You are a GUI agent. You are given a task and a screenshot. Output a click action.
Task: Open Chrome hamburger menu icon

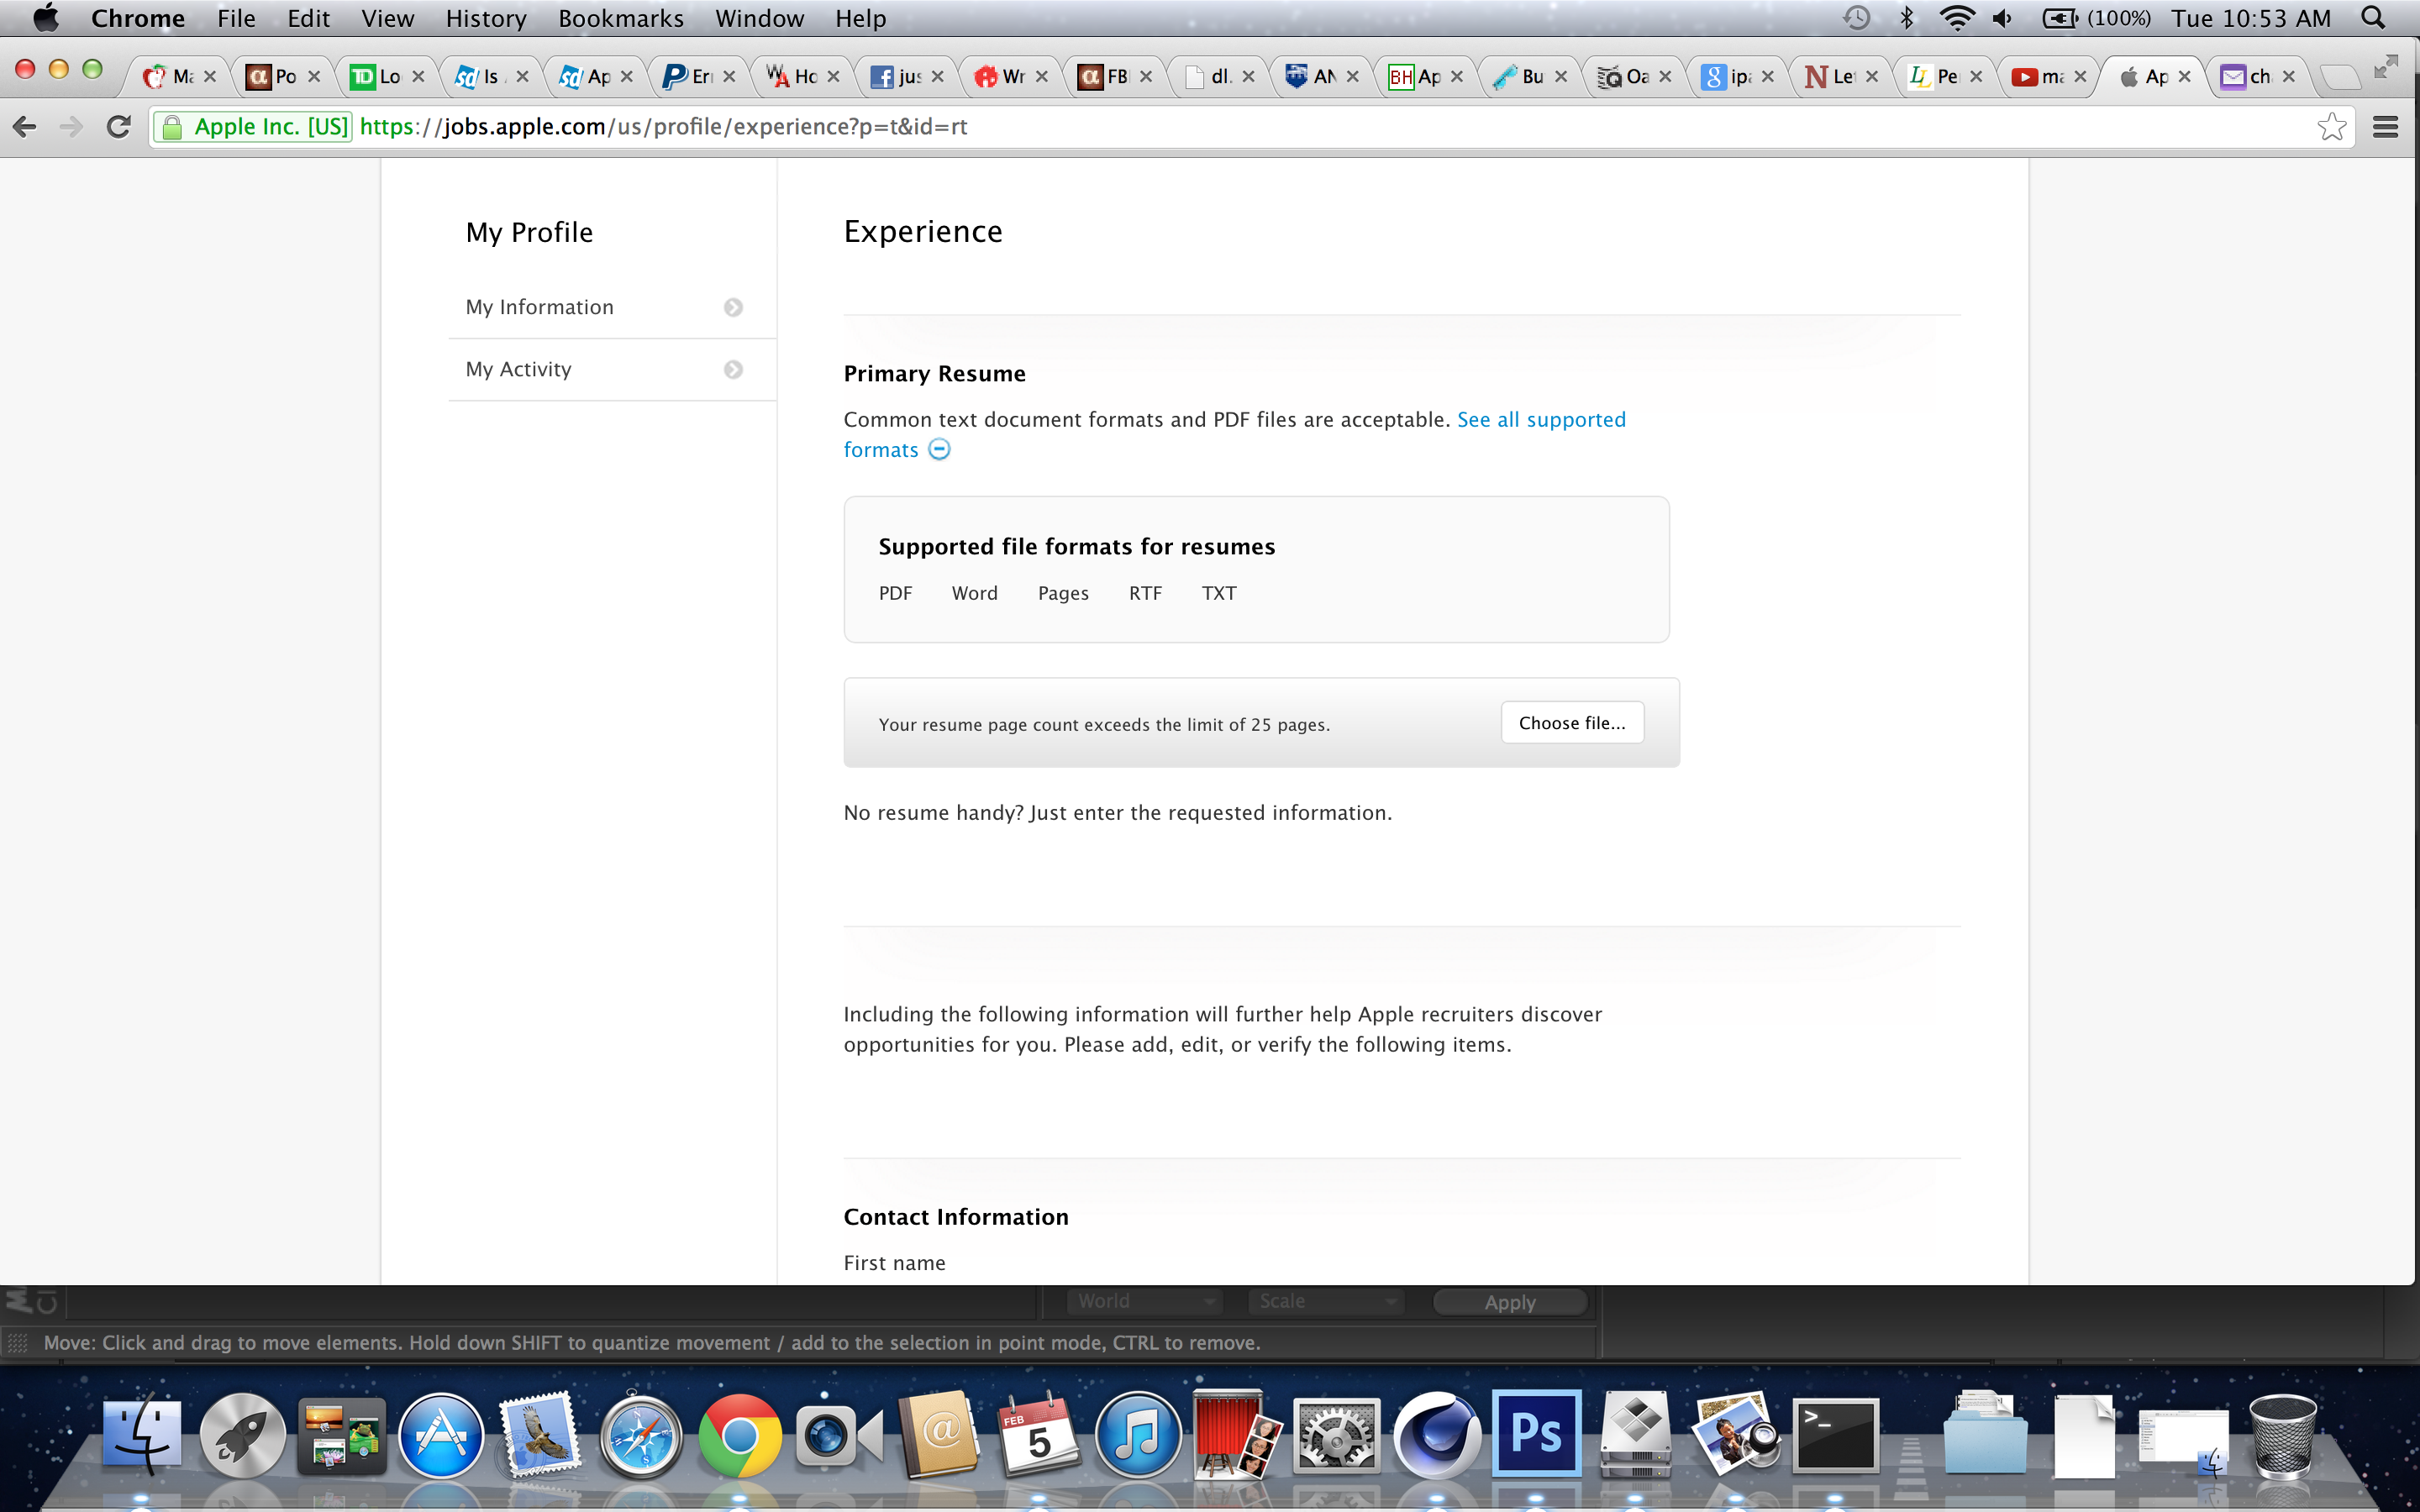click(2385, 127)
